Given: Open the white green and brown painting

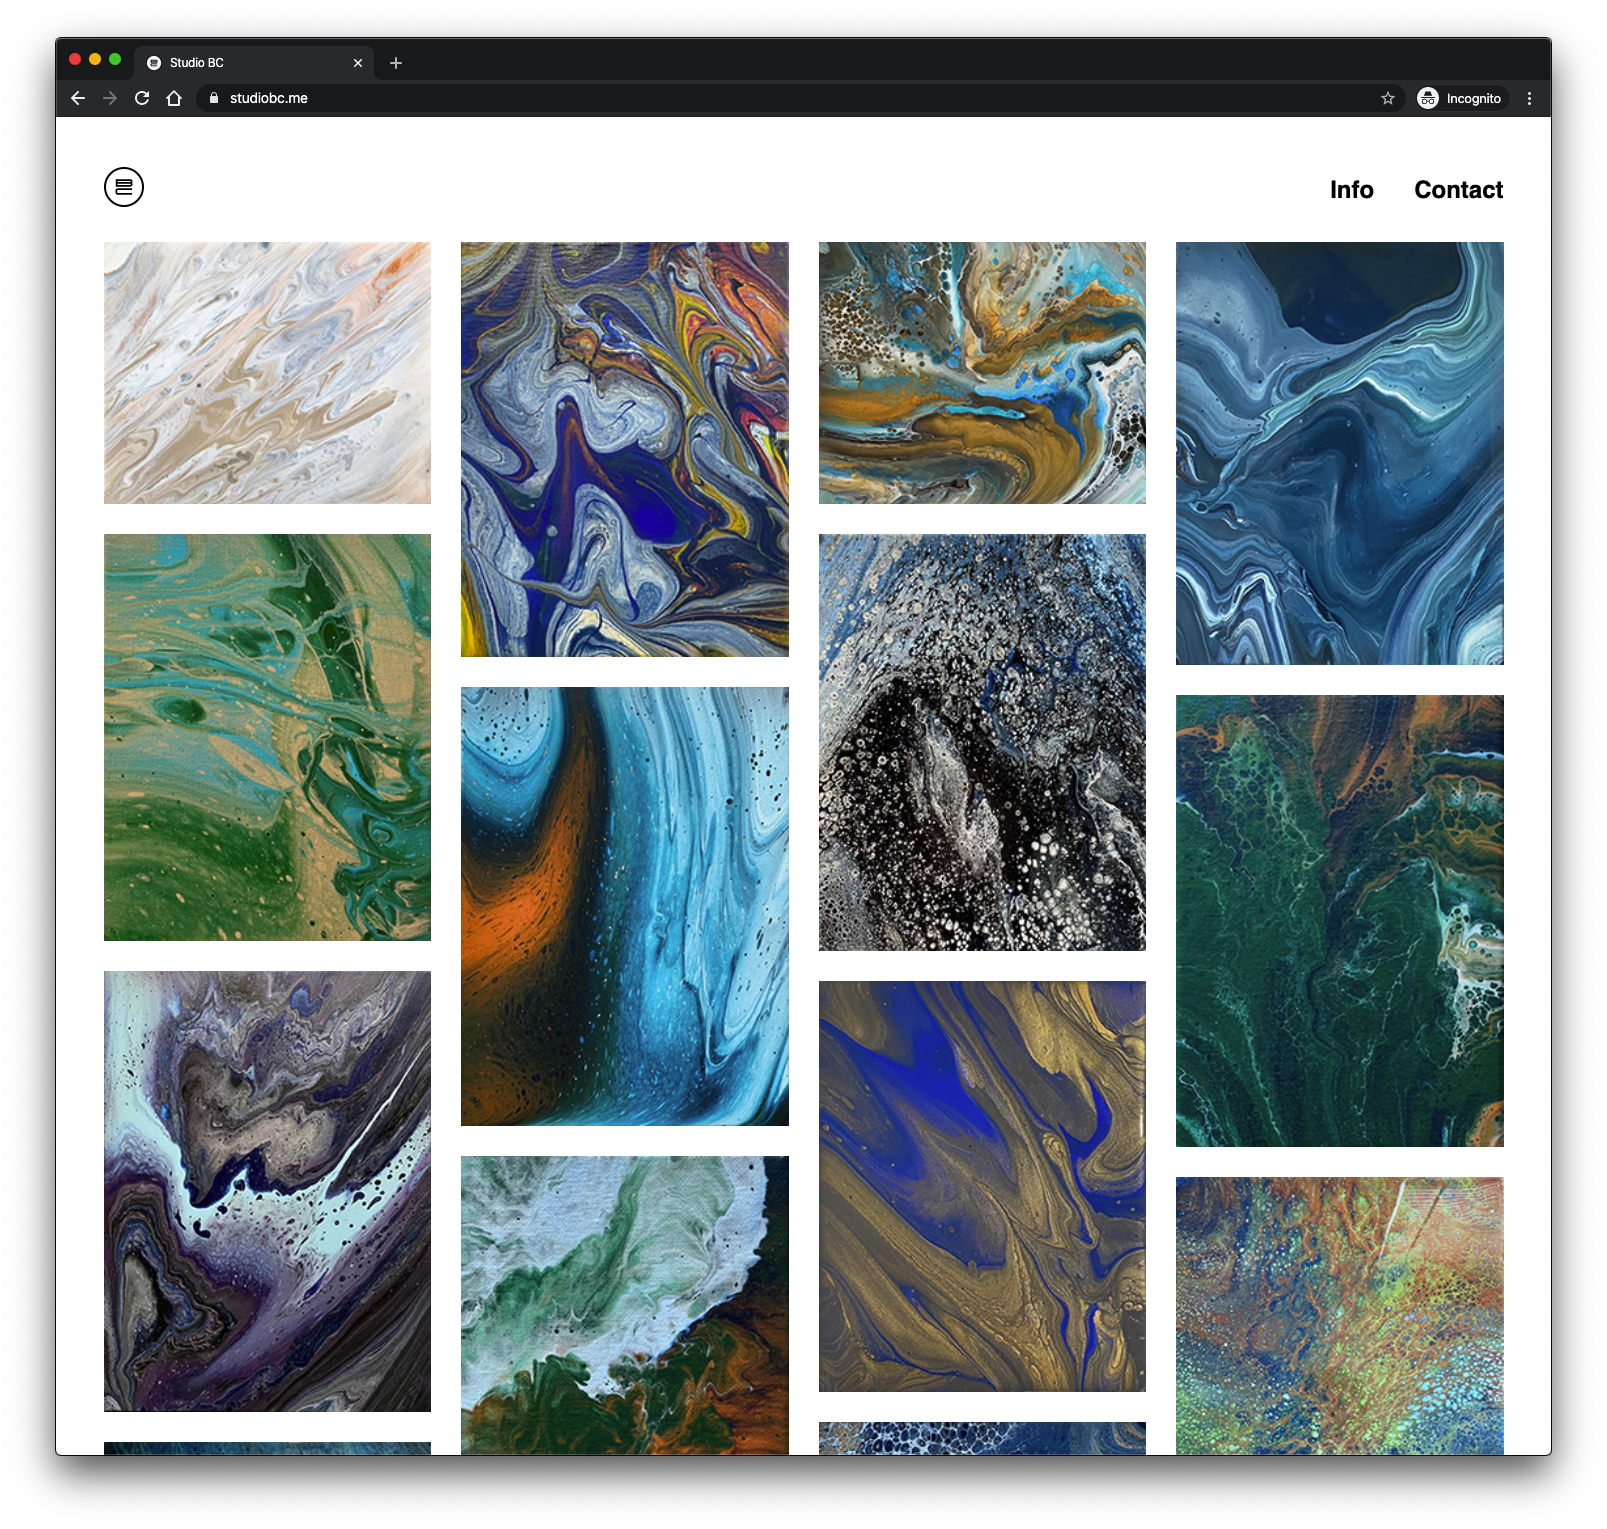Looking at the screenshot, I should pos(625,1305).
